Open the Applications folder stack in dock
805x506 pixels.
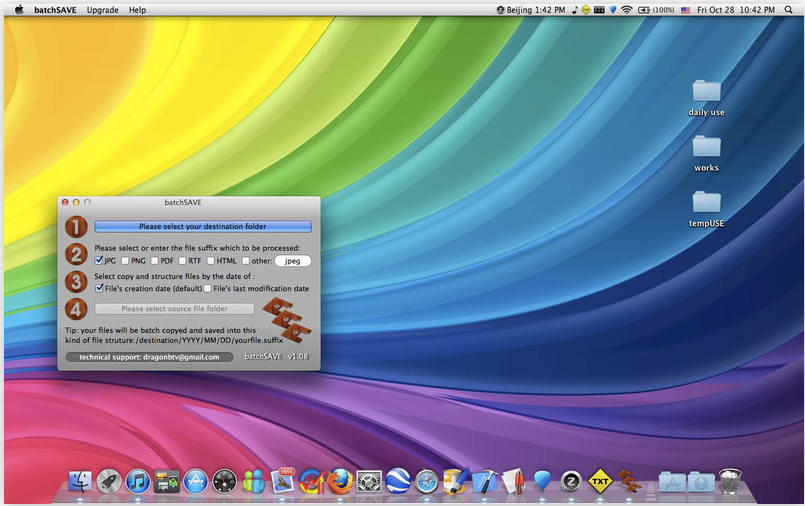672,482
